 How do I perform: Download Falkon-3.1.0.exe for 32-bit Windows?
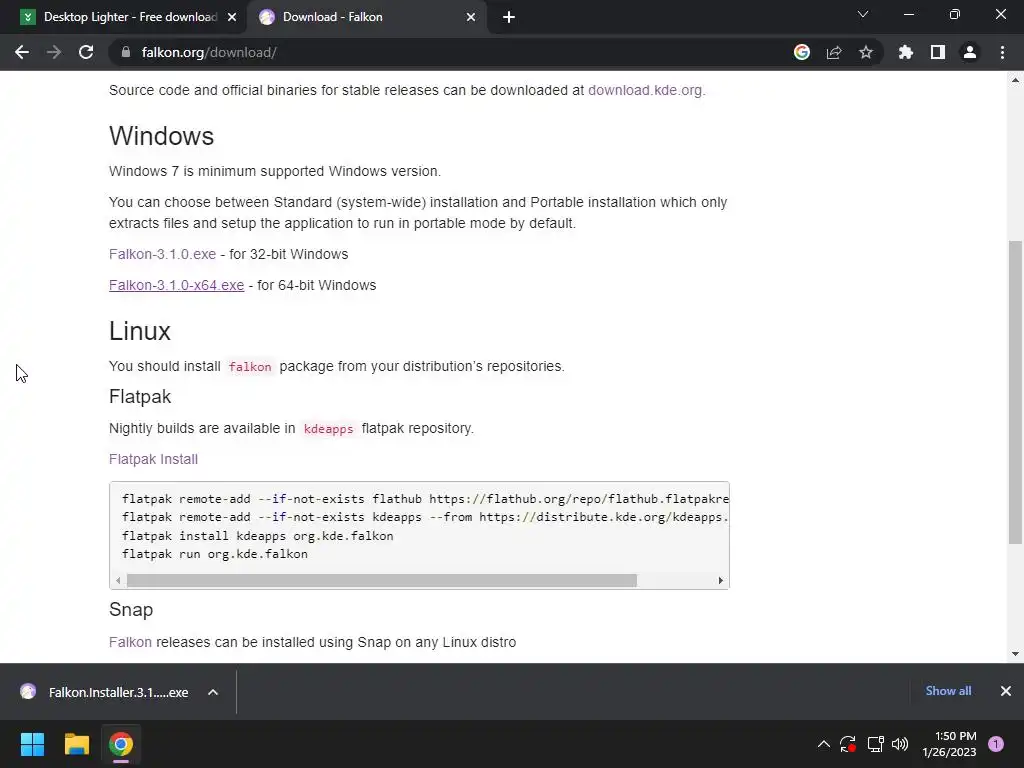pyautogui.click(x=163, y=254)
